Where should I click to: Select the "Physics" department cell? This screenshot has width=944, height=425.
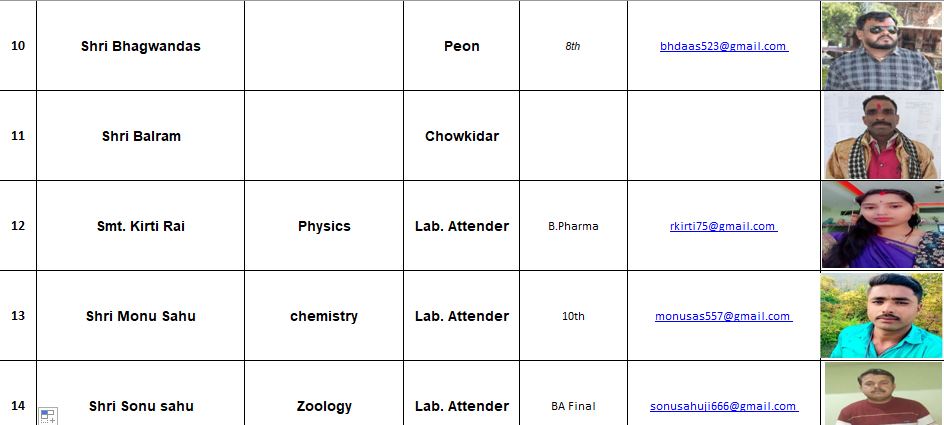pyautogui.click(x=324, y=226)
